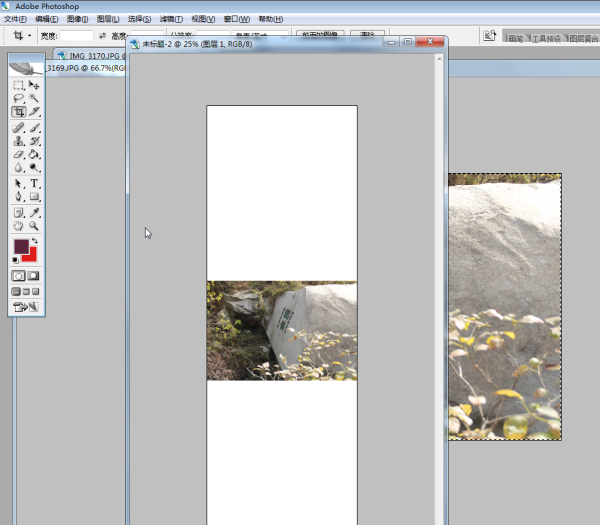Select the Rectangle shape tool
This screenshot has width=600, height=525.
34,197
